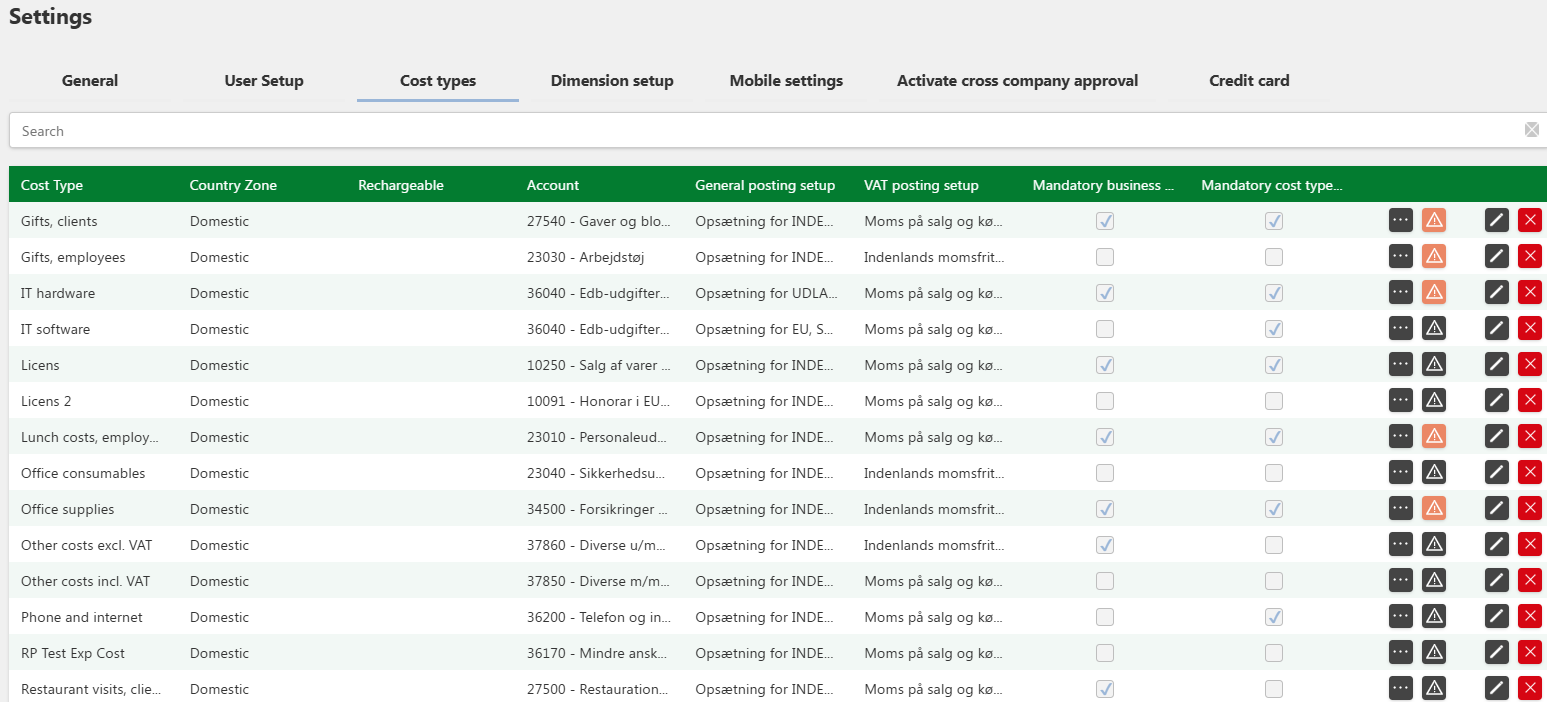Click the Account column header
Screen dimensions: 1547x702
coord(553,185)
